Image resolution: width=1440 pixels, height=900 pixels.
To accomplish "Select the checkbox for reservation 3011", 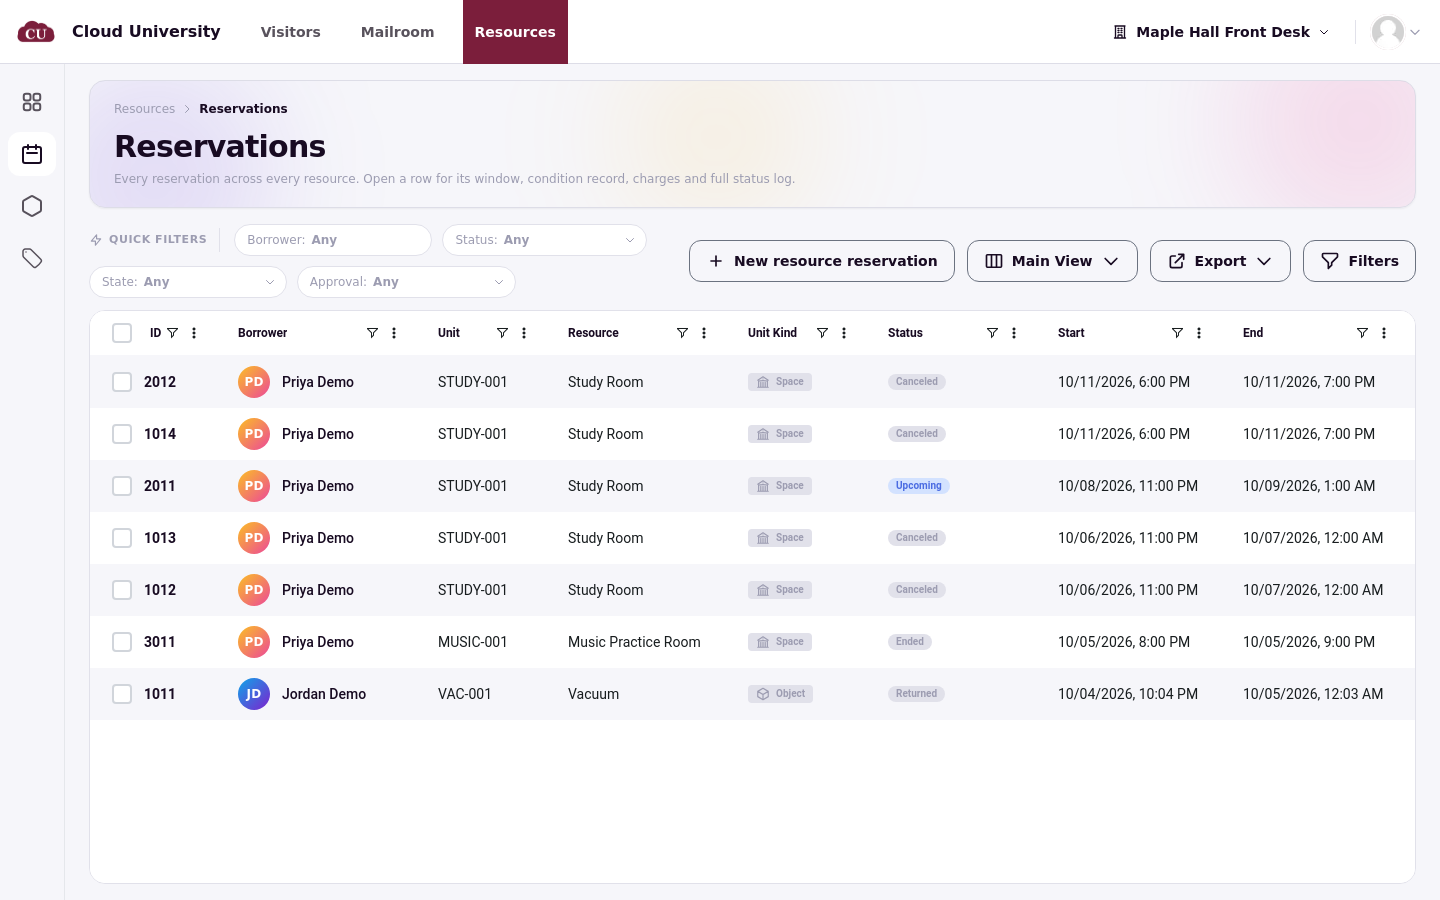I will 122,642.
